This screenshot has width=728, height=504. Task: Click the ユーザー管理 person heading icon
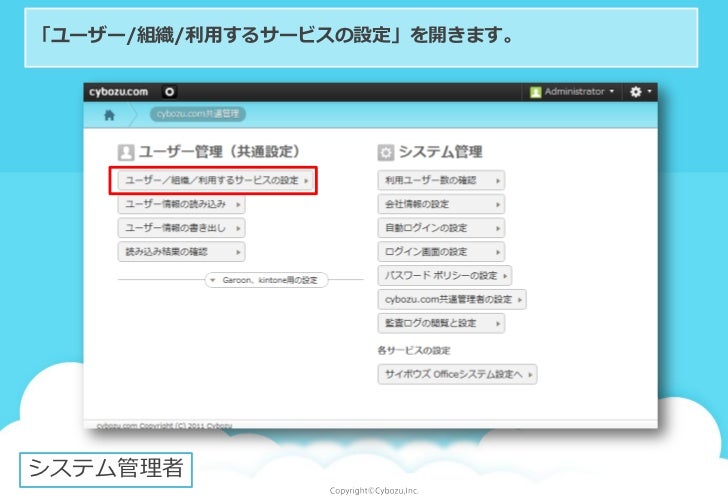point(126,152)
